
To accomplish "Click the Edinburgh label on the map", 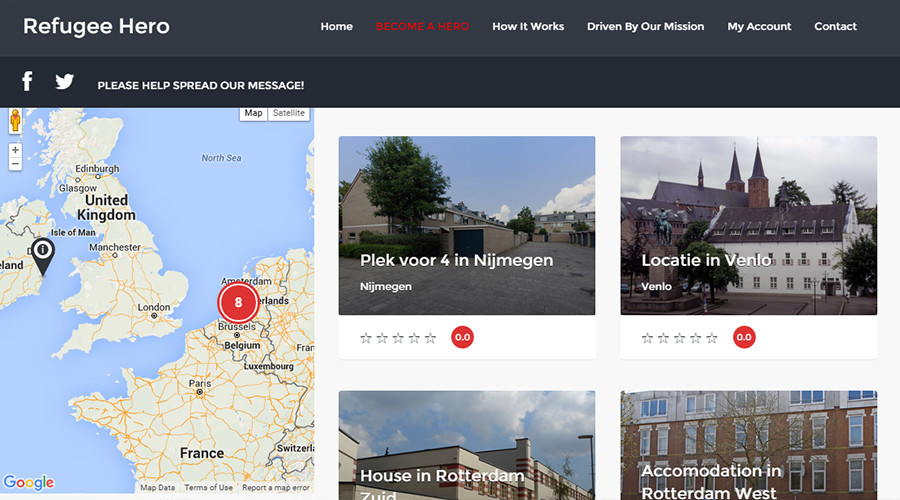I will pos(97,168).
